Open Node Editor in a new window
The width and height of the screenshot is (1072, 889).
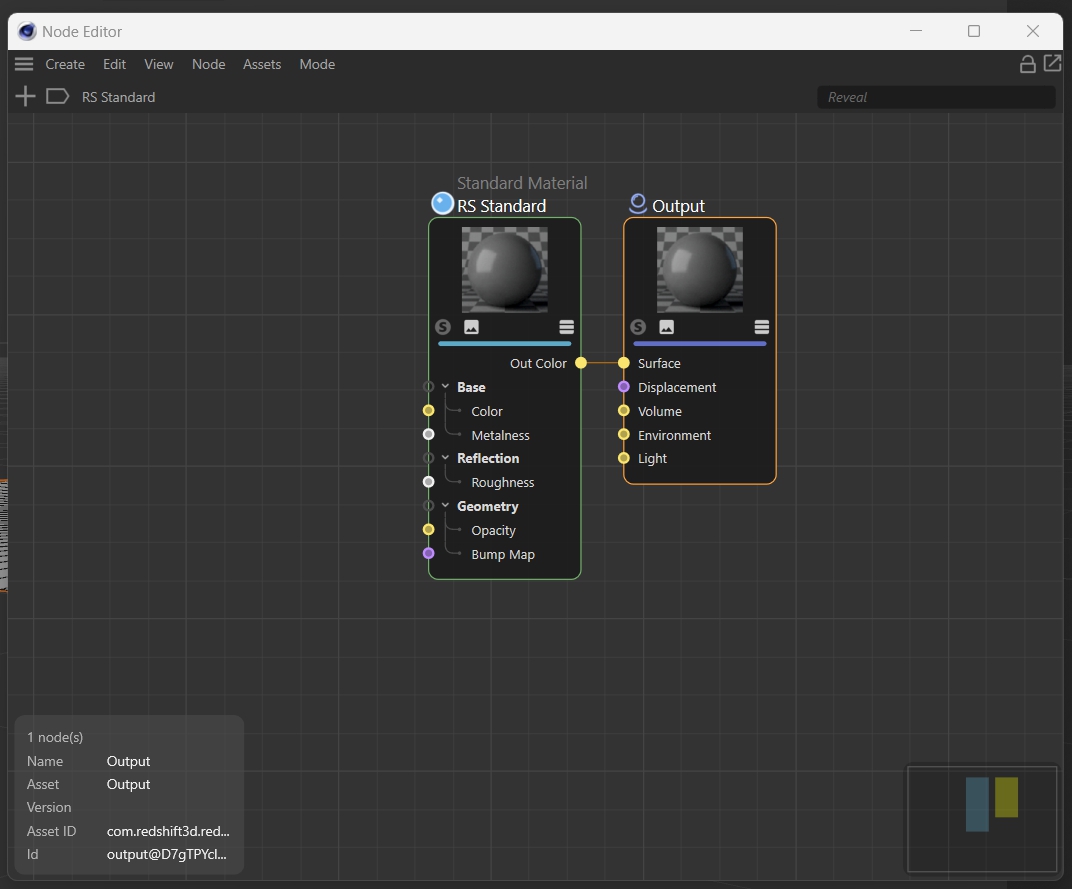tap(1052, 64)
